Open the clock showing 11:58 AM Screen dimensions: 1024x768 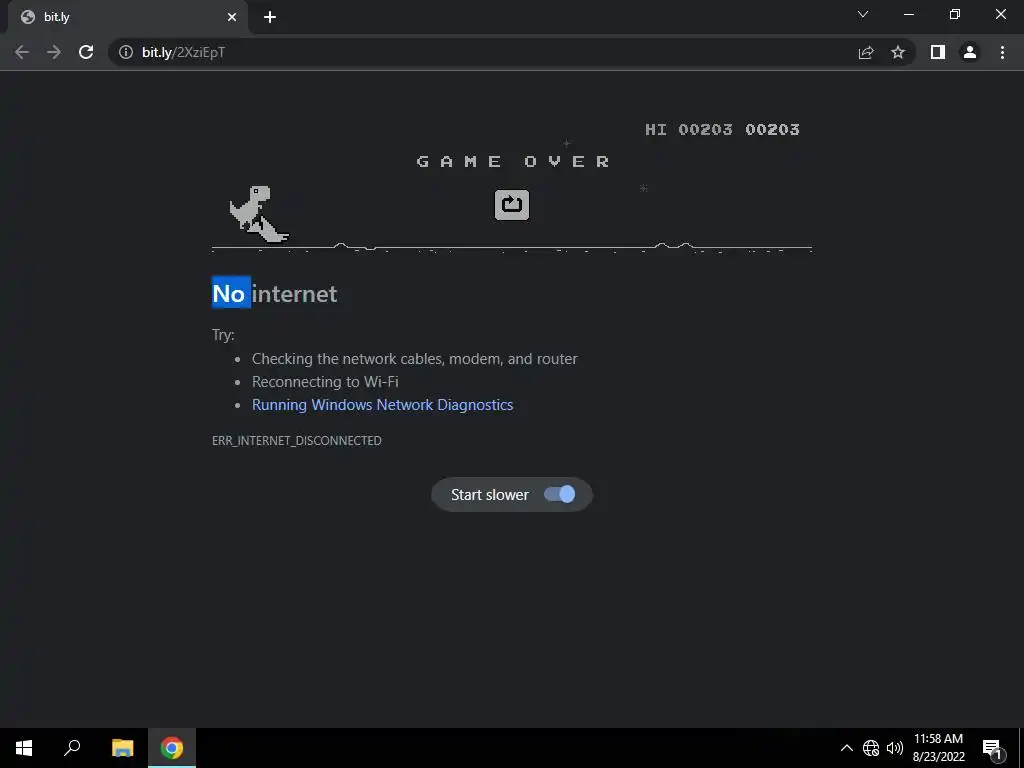938,748
